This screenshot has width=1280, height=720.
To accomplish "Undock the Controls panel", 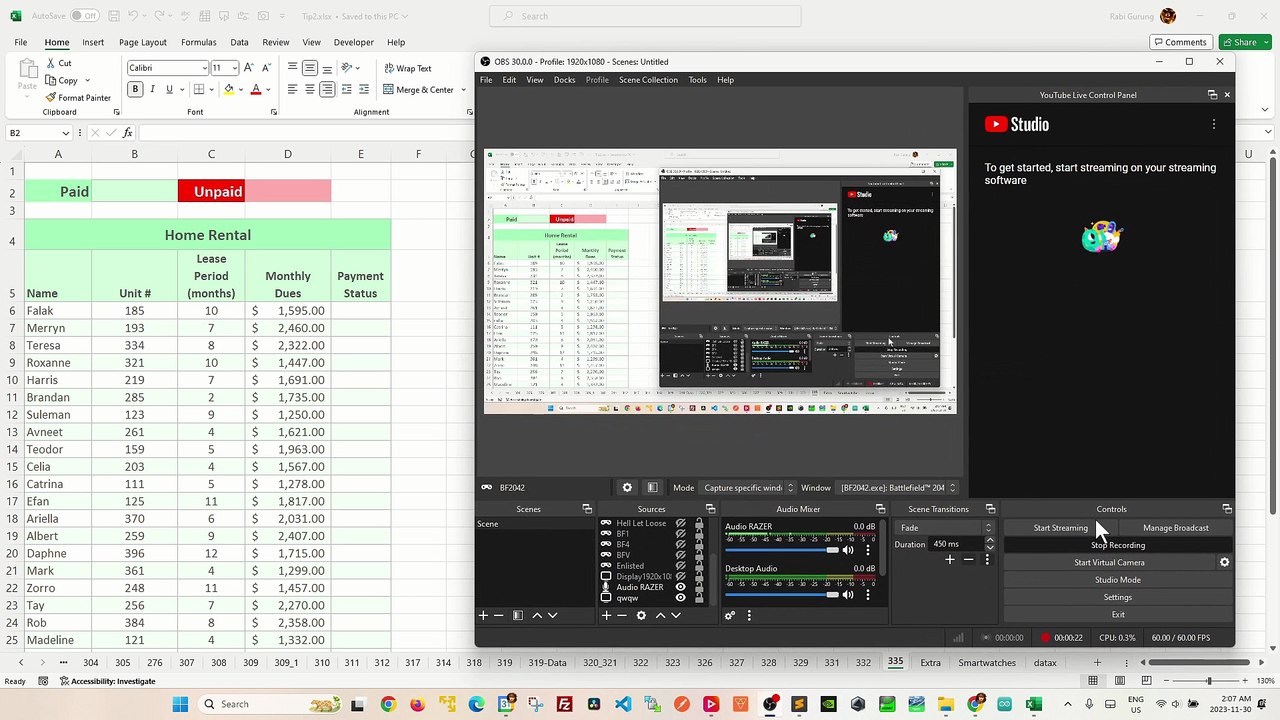I will pos(1227,509).
